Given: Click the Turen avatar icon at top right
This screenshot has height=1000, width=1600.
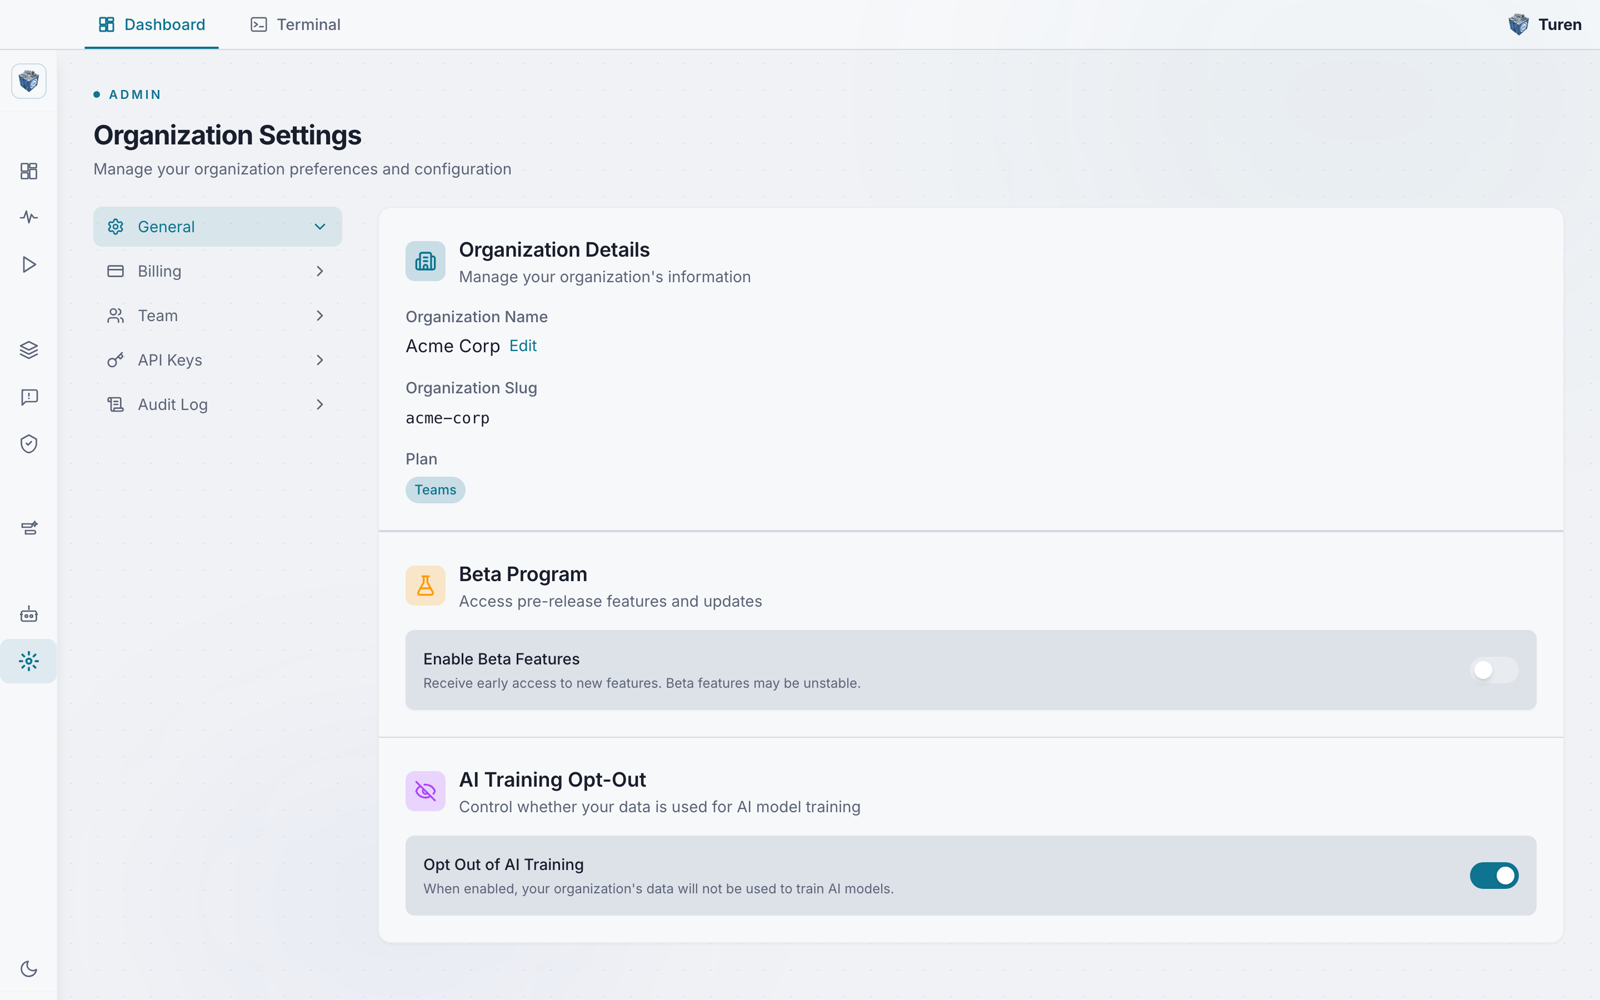Looking at the screenshot, I should 1518,24.
